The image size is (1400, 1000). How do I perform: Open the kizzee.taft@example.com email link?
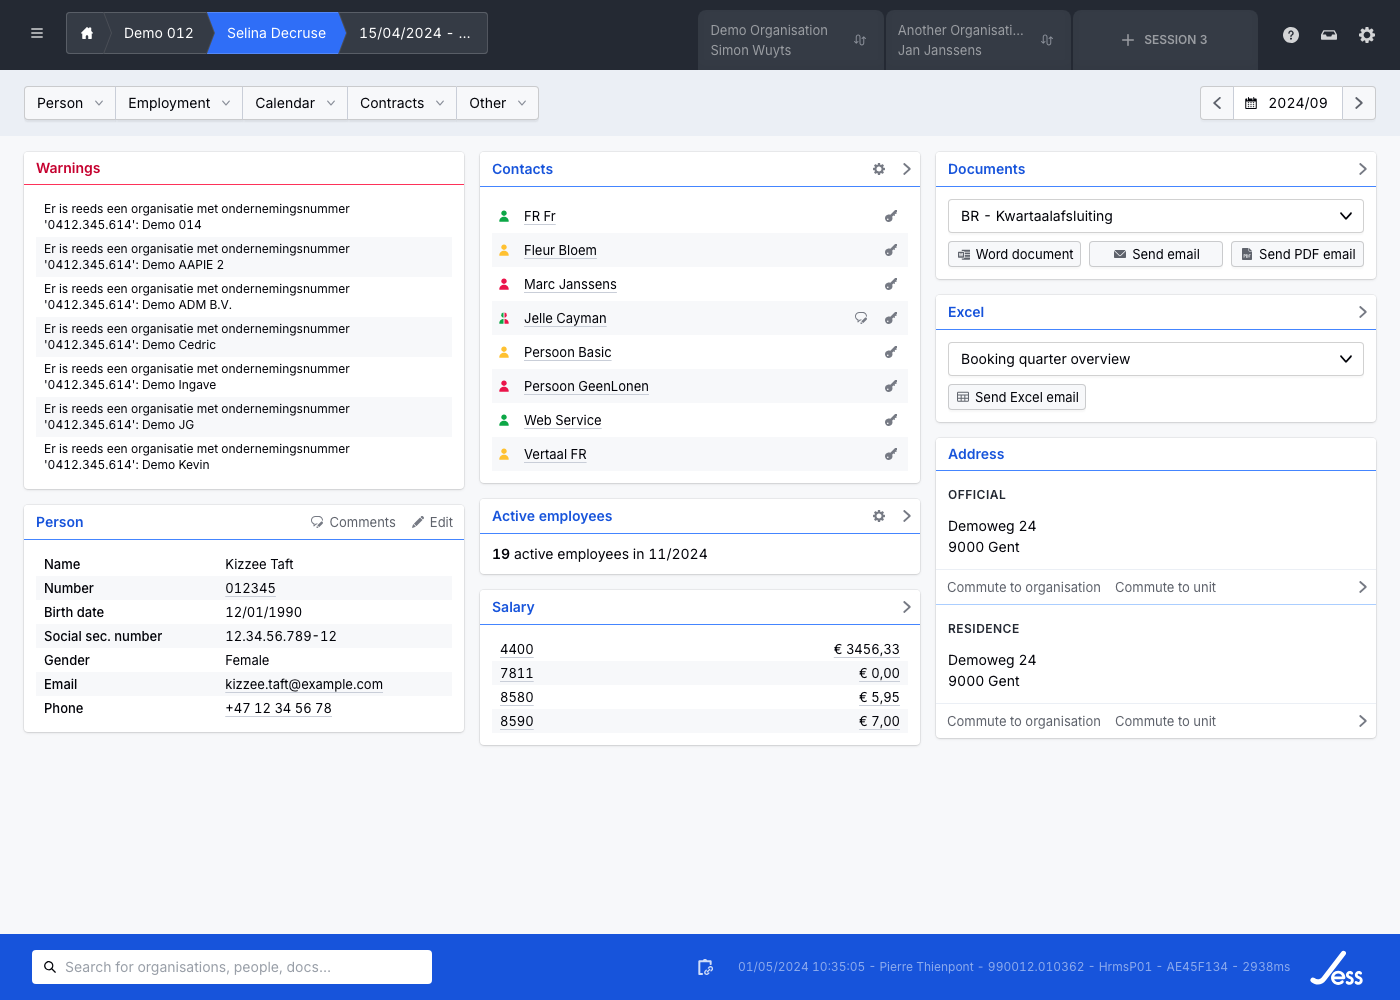click(x=304, y=684)
